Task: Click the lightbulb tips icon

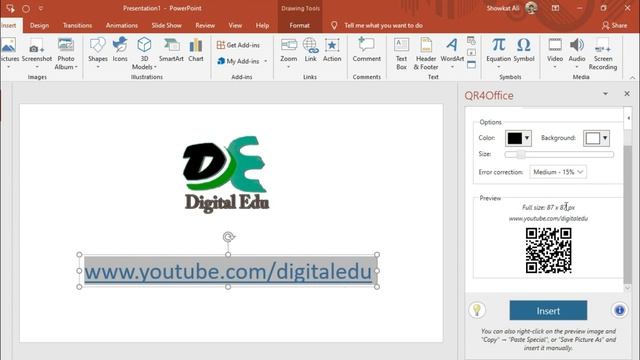Action: click(x=477, y=310)
